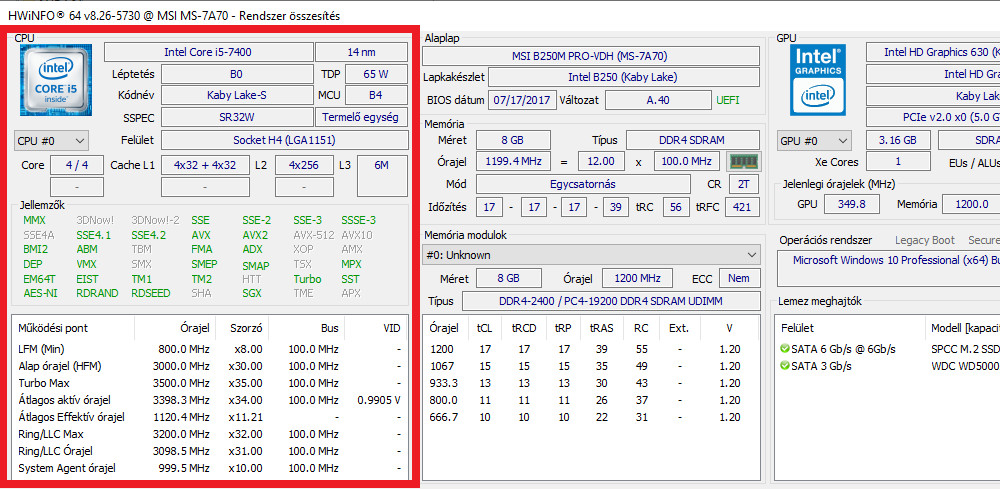This screenshot has width=1000, height=489.
Task: Click the ECC 'Nem' value box
Action: pos(738,279)
